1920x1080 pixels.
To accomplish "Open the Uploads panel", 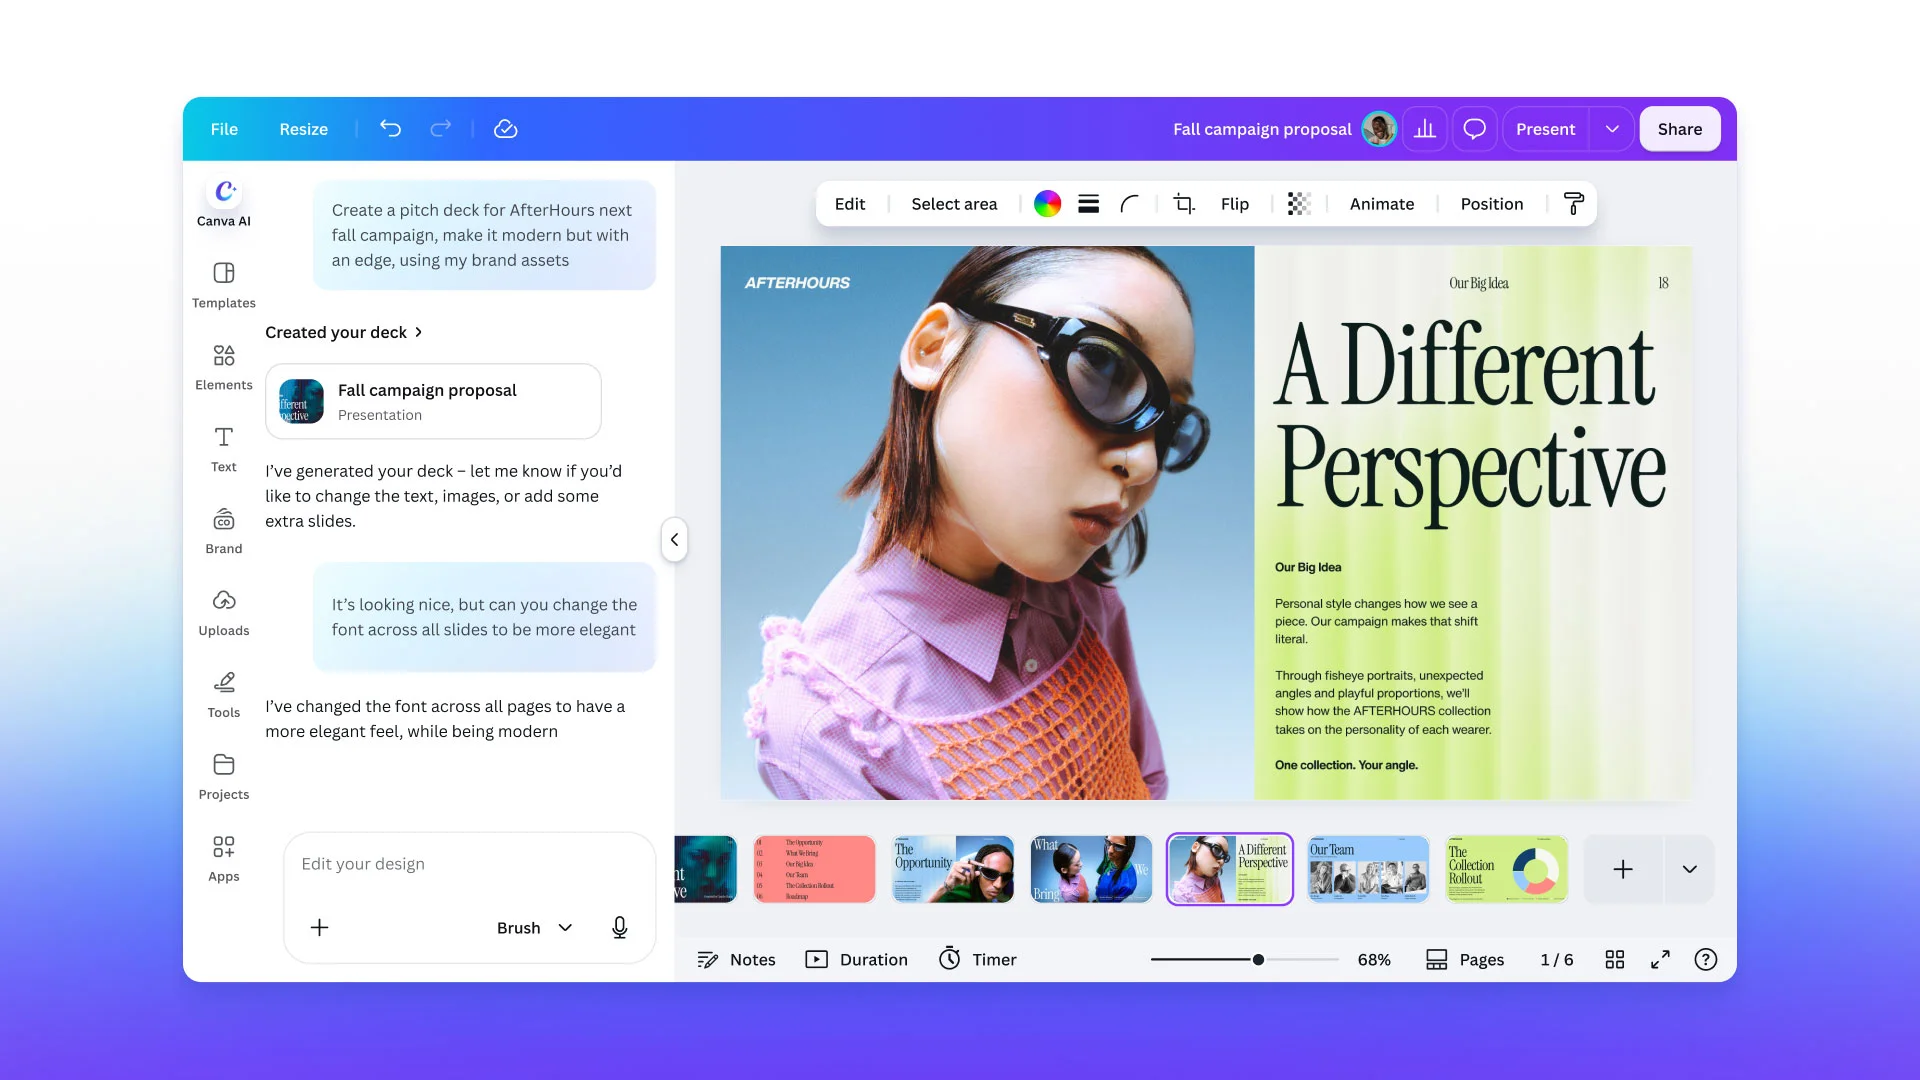I will pos(224,613).
